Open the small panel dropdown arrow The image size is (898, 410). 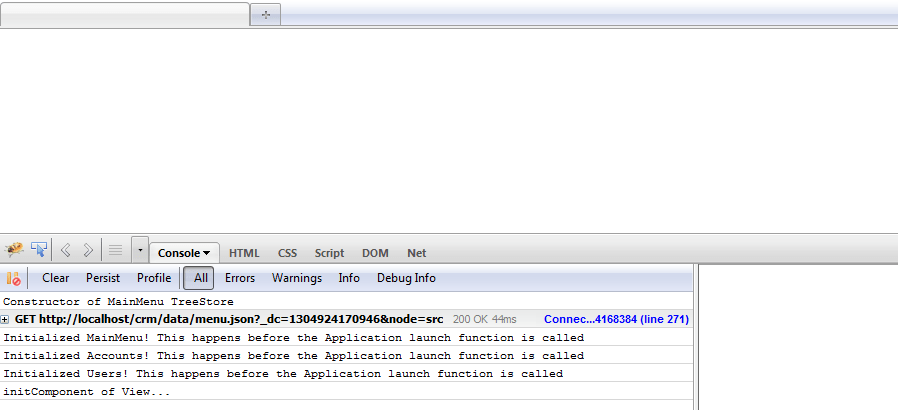click(x=140, y=250)
